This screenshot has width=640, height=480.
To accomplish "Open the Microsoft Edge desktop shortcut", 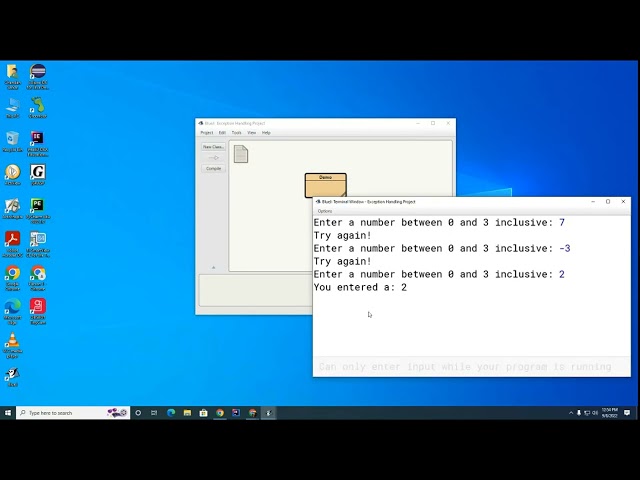I will 13,312.
